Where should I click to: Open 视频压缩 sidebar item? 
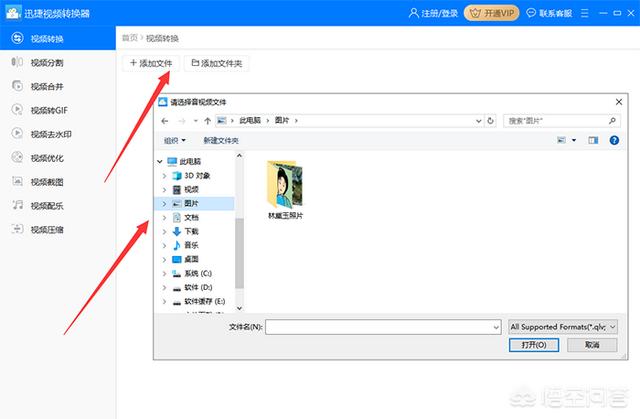click(47, 229)
